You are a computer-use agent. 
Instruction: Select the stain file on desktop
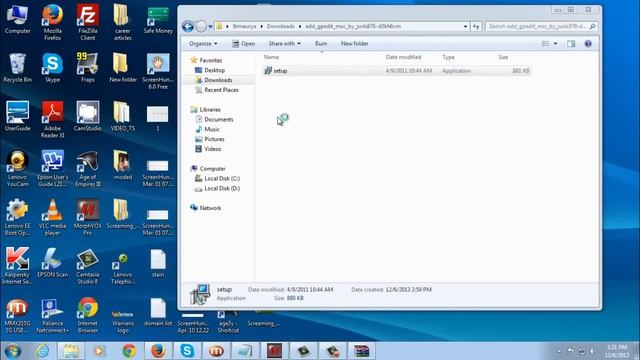158,263
